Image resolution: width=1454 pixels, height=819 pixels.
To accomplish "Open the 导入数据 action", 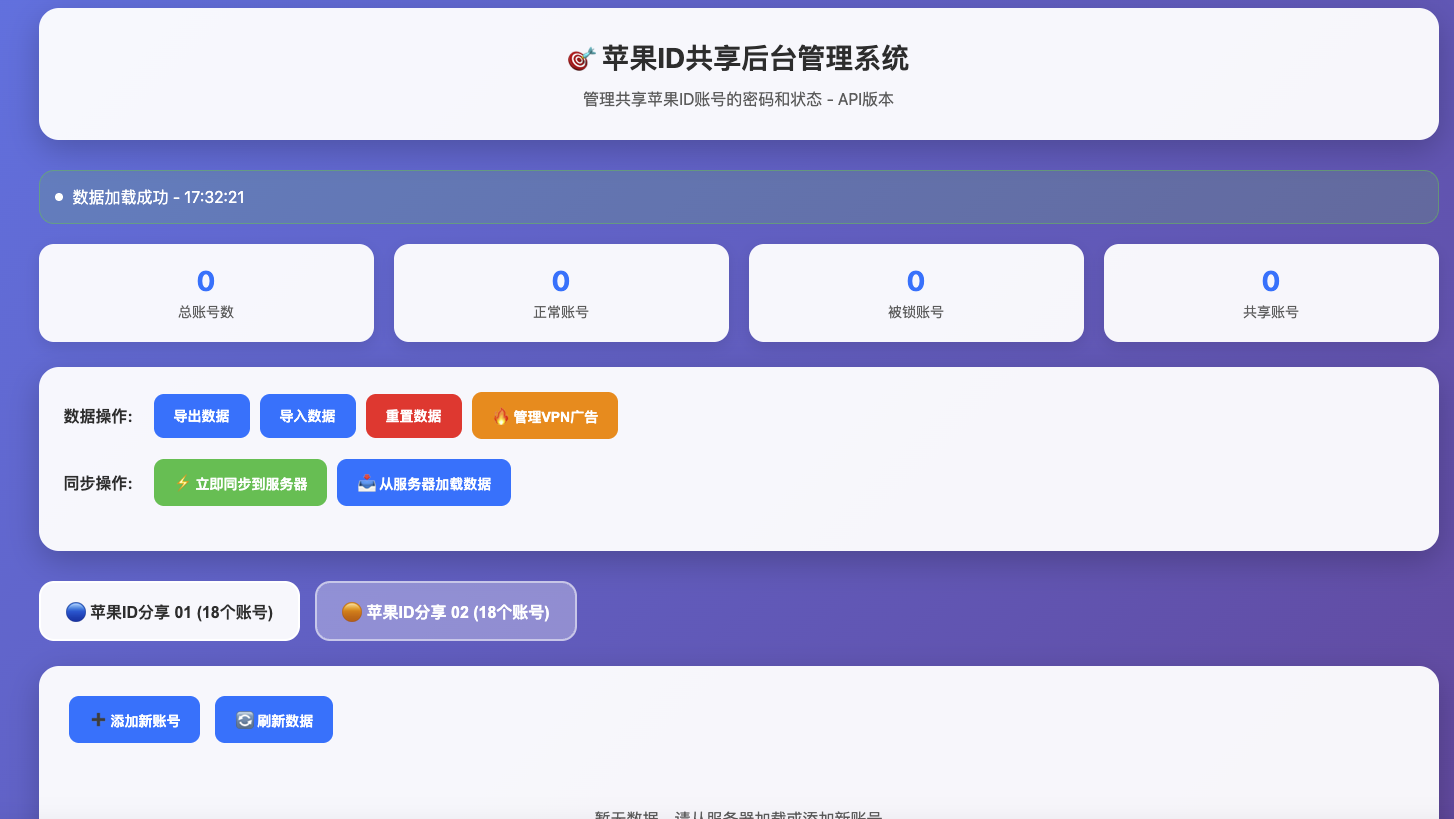I will click(x=307, y=415).
